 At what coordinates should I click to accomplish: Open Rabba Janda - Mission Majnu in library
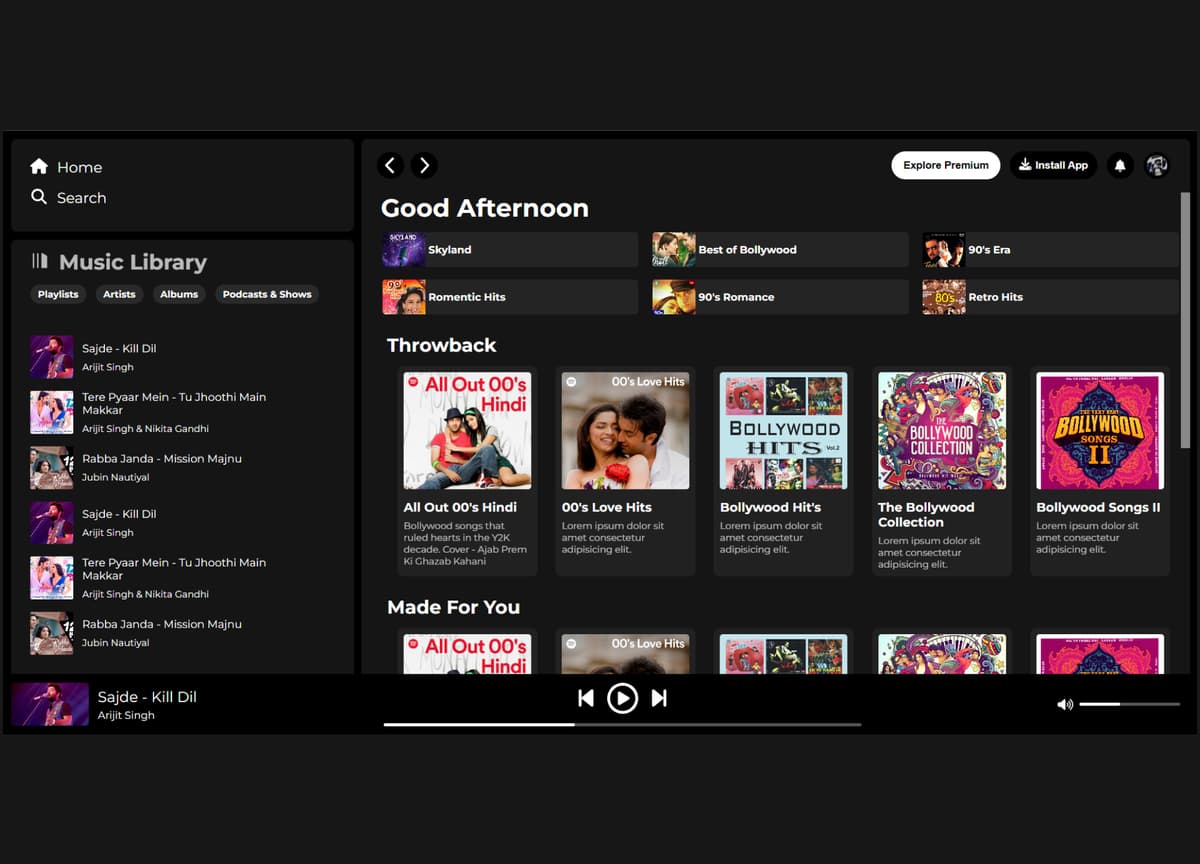[161, 459]
